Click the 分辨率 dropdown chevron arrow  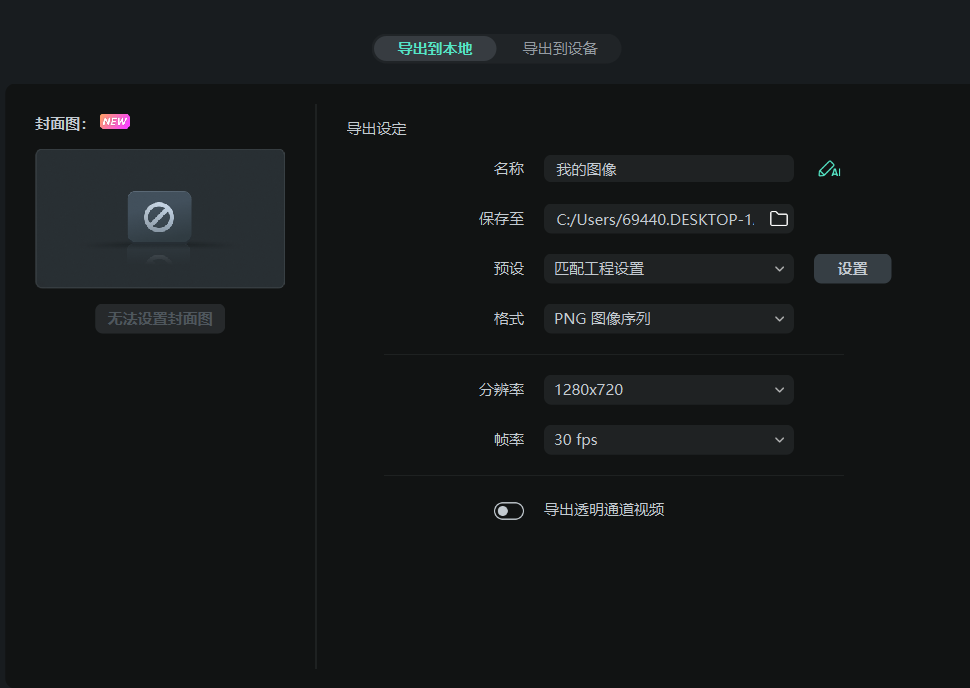pos(779,389)
